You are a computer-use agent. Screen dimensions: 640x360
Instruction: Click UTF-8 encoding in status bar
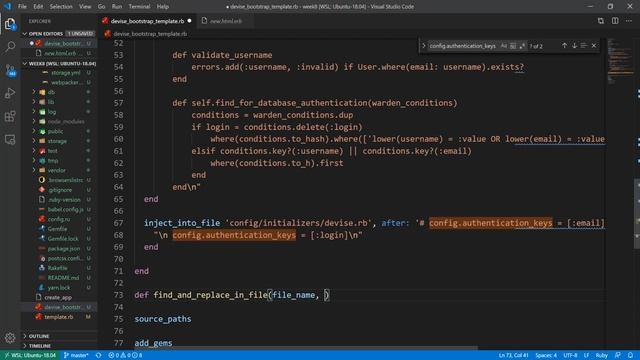coord(570,355)
